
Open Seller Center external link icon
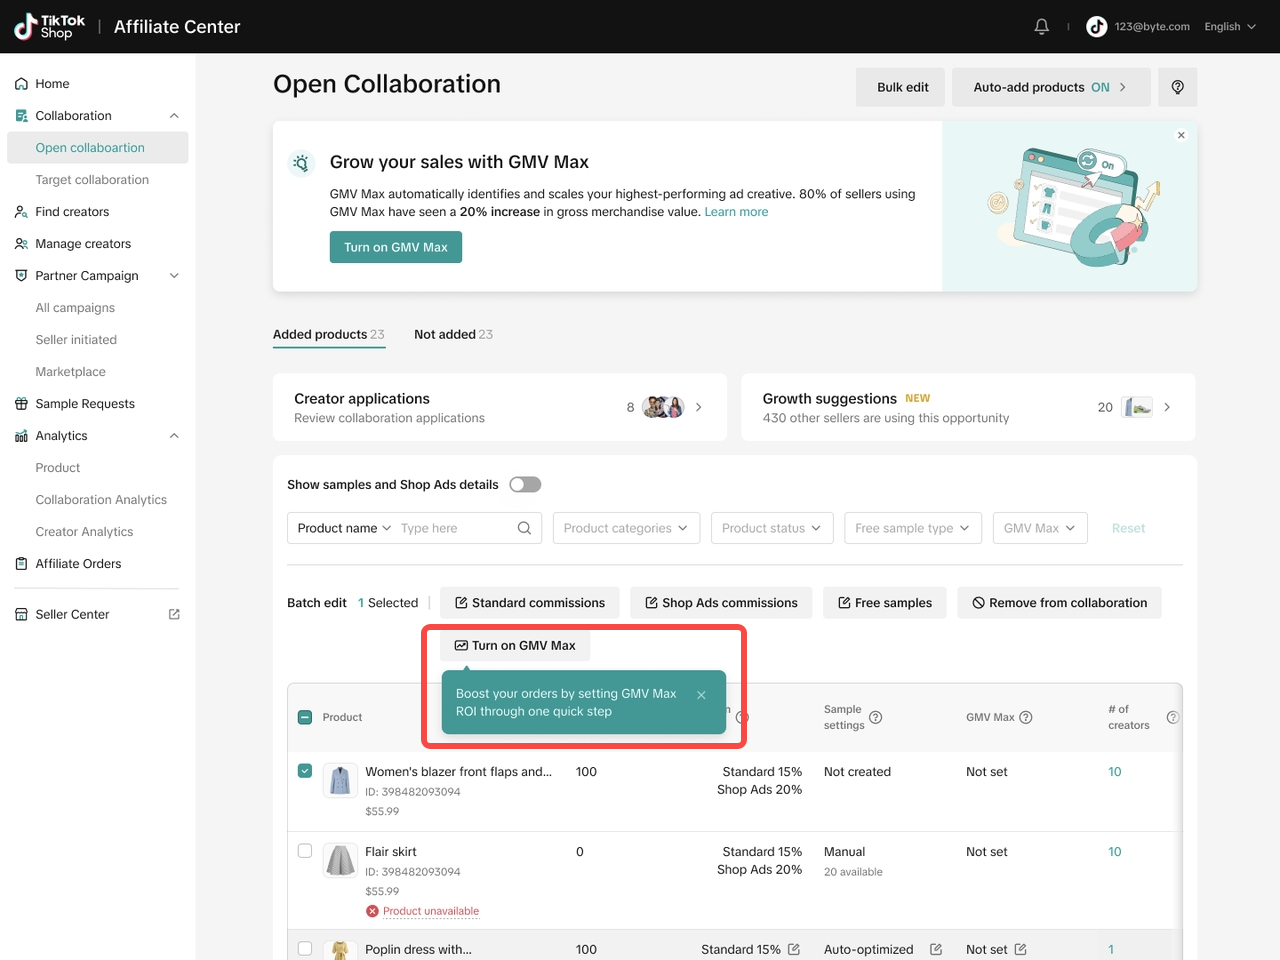tap(174, 614)
